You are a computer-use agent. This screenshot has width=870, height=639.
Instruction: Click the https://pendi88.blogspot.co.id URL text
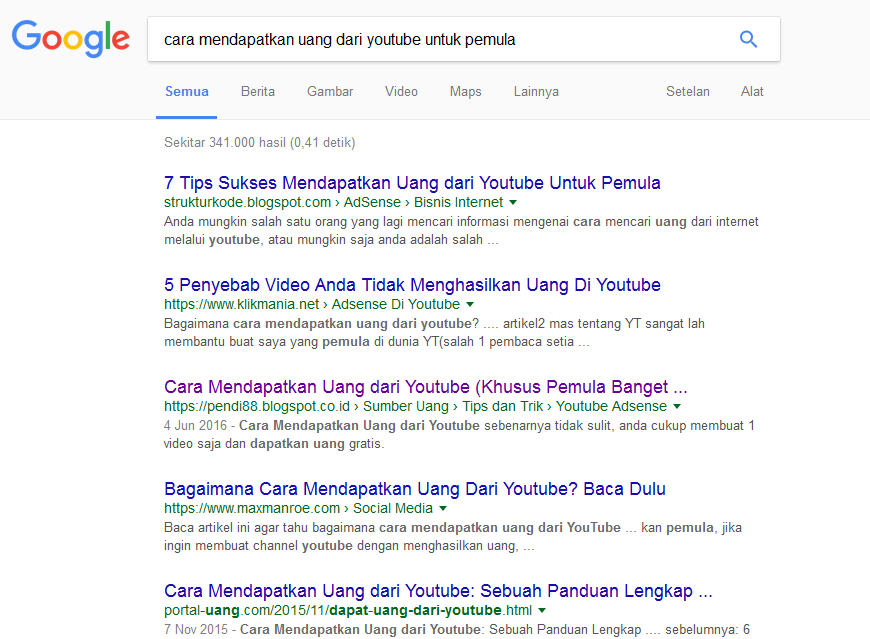257,407
